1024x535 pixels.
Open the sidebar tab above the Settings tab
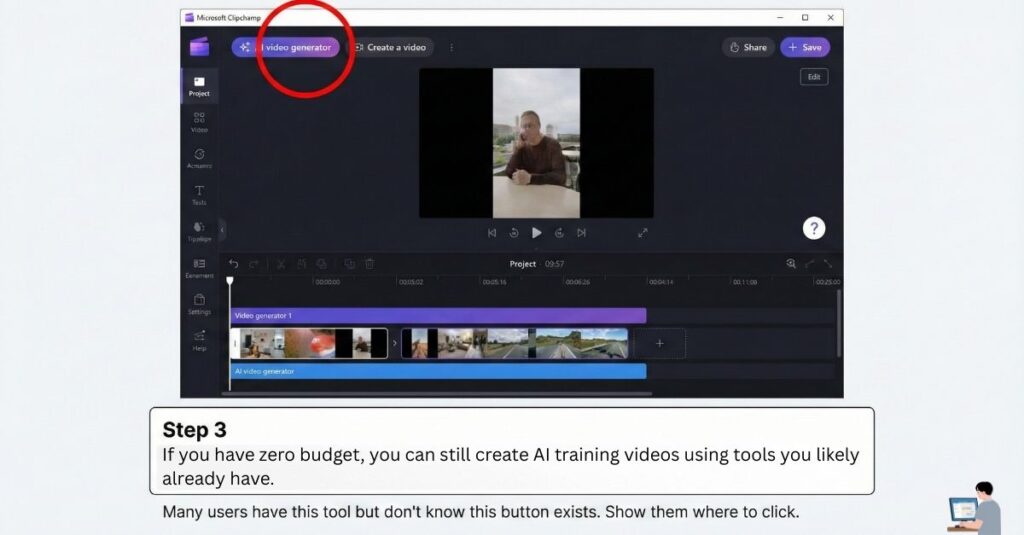point(199,268)
